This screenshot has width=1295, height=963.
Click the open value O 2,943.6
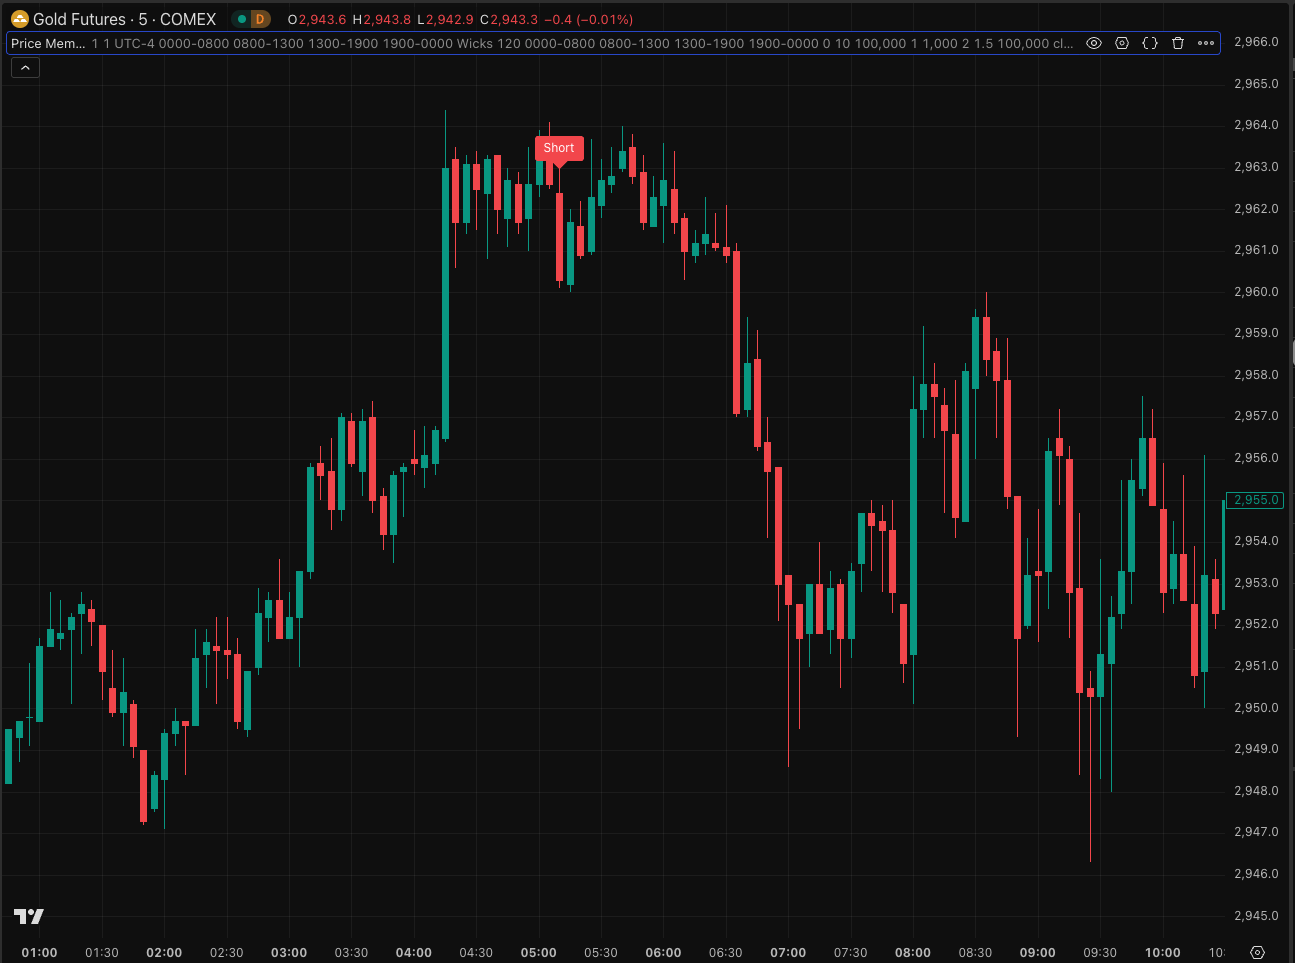pos(317,19)
